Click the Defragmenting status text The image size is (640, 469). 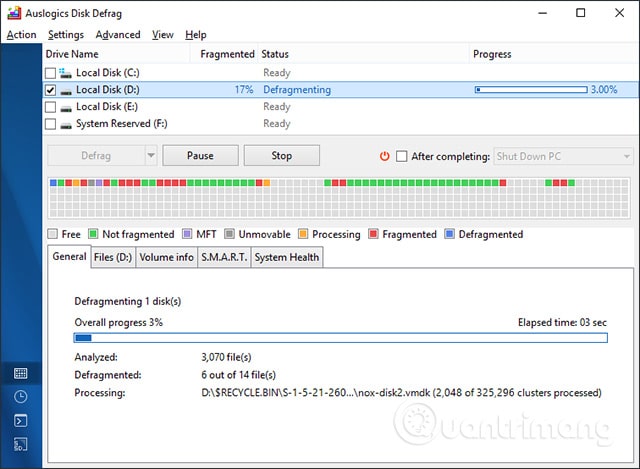(297, 90)
